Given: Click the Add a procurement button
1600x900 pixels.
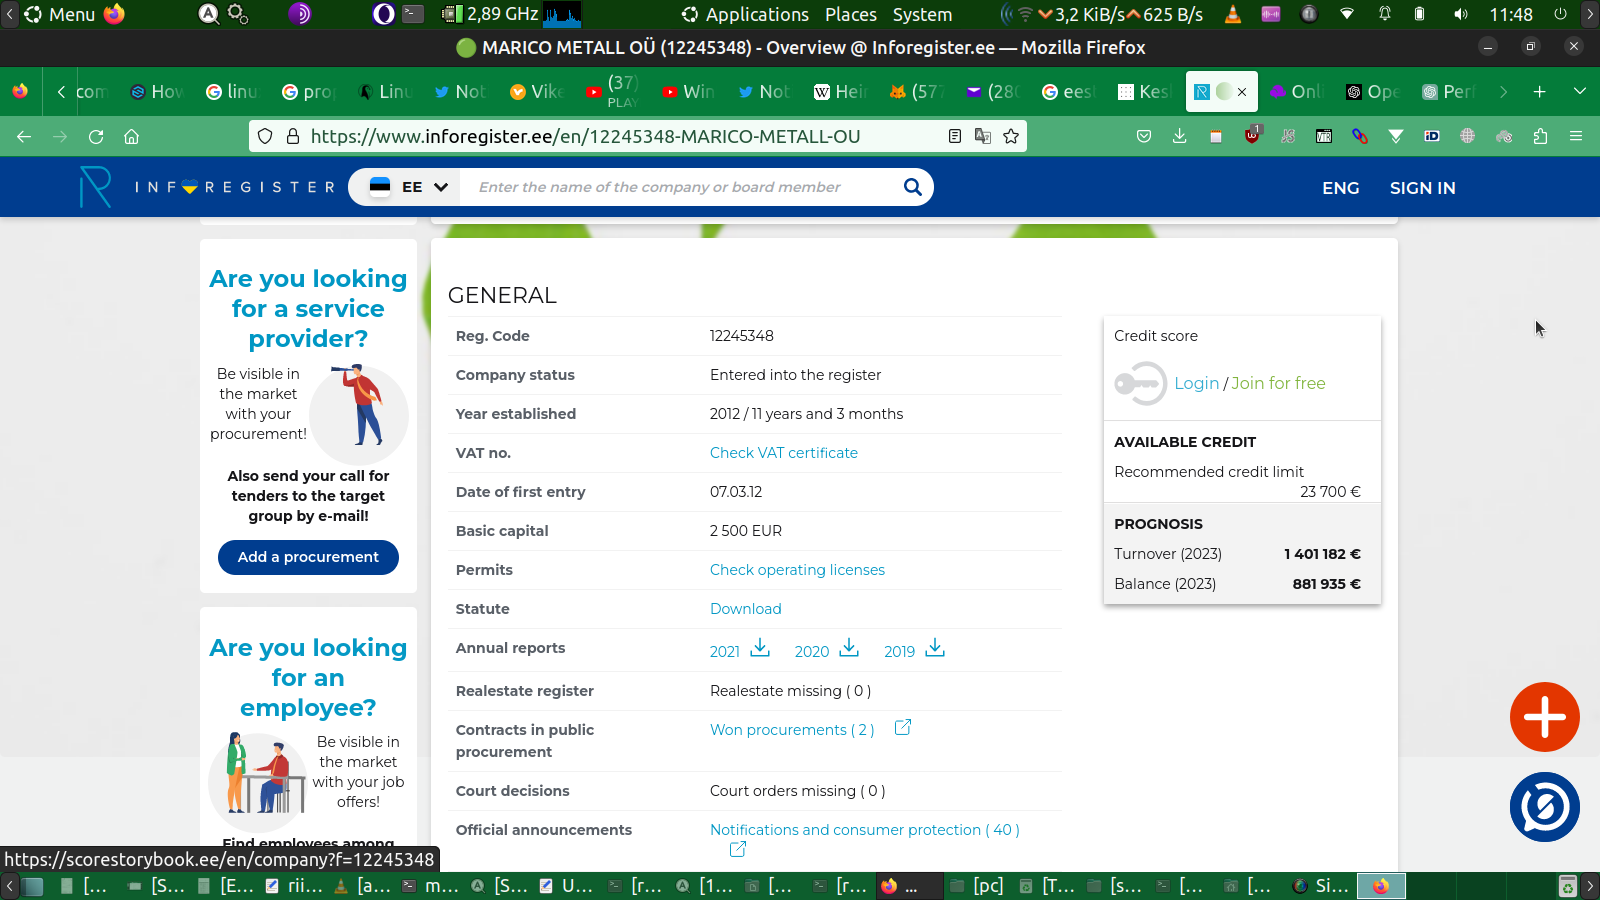Looking at the screenshot, I should click(308, 557).
